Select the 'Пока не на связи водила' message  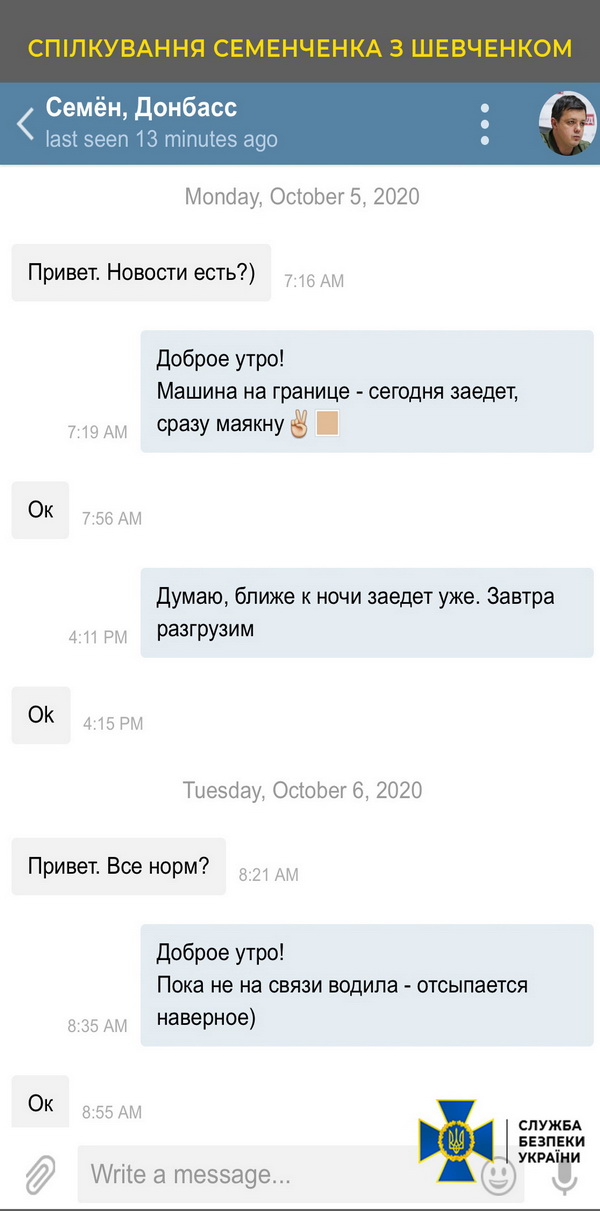pyautogui.click(x=366, y=986)
